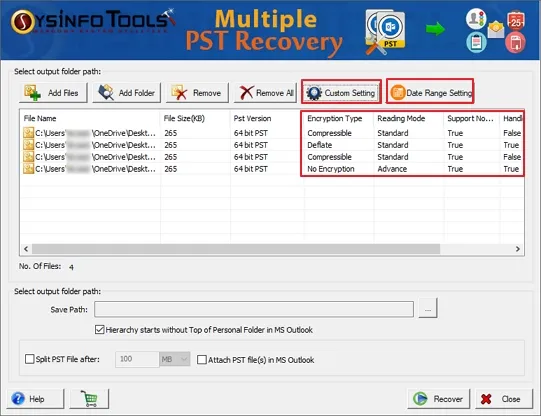This screenshot has width=541, height=416.
Task: Click the PST file magnifier icon in the banner
Action: pyautogui.click(x=385, y=32)
